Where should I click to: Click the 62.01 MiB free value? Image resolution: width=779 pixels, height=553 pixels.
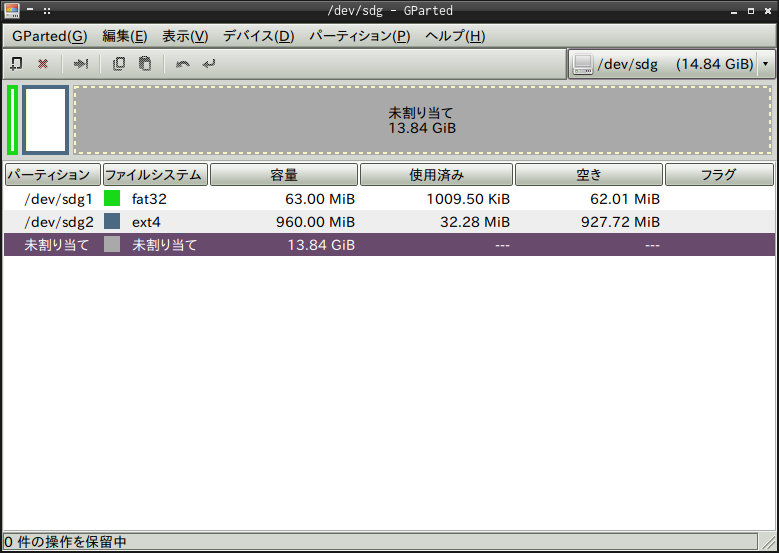[625, 199]
